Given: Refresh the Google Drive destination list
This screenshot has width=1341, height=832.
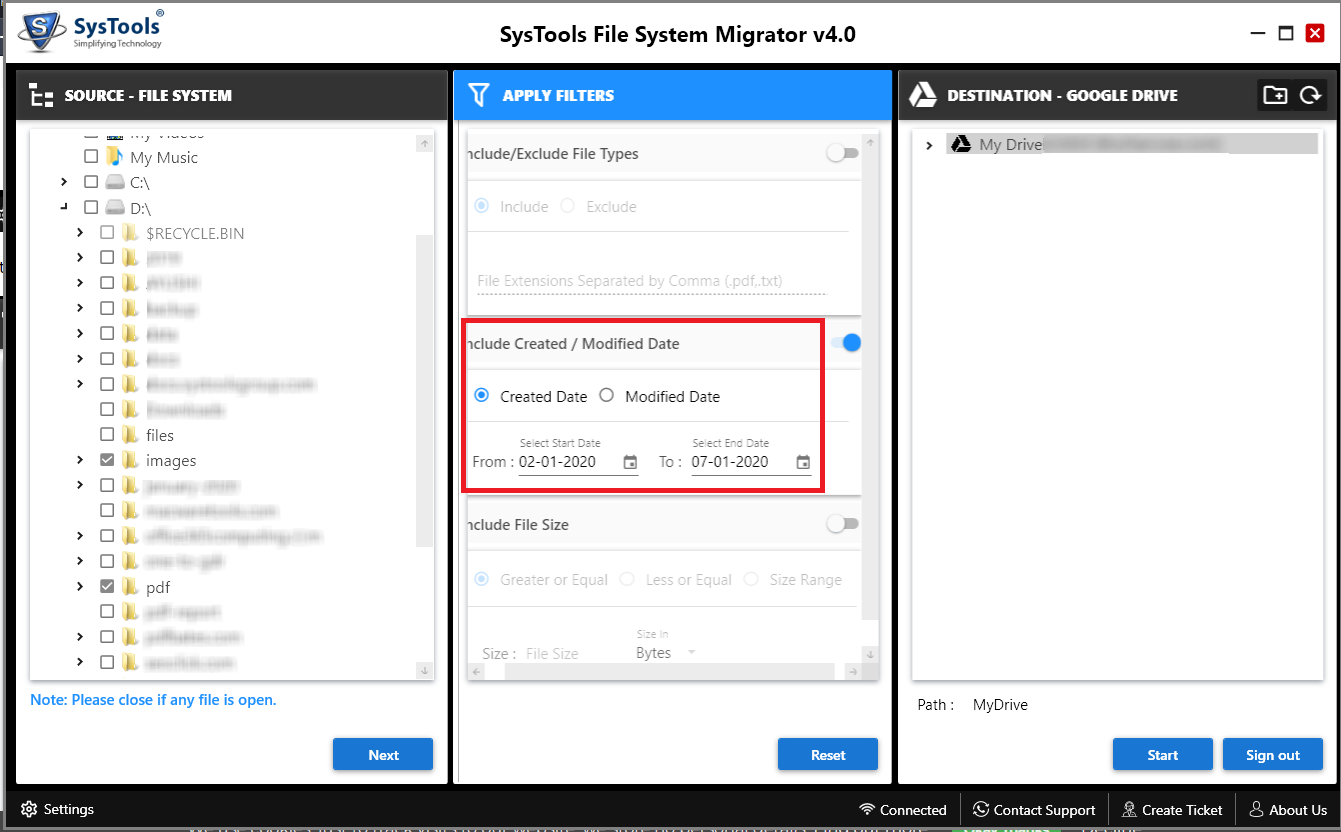Looking at the screenshot, I should tap(1310, 95).
